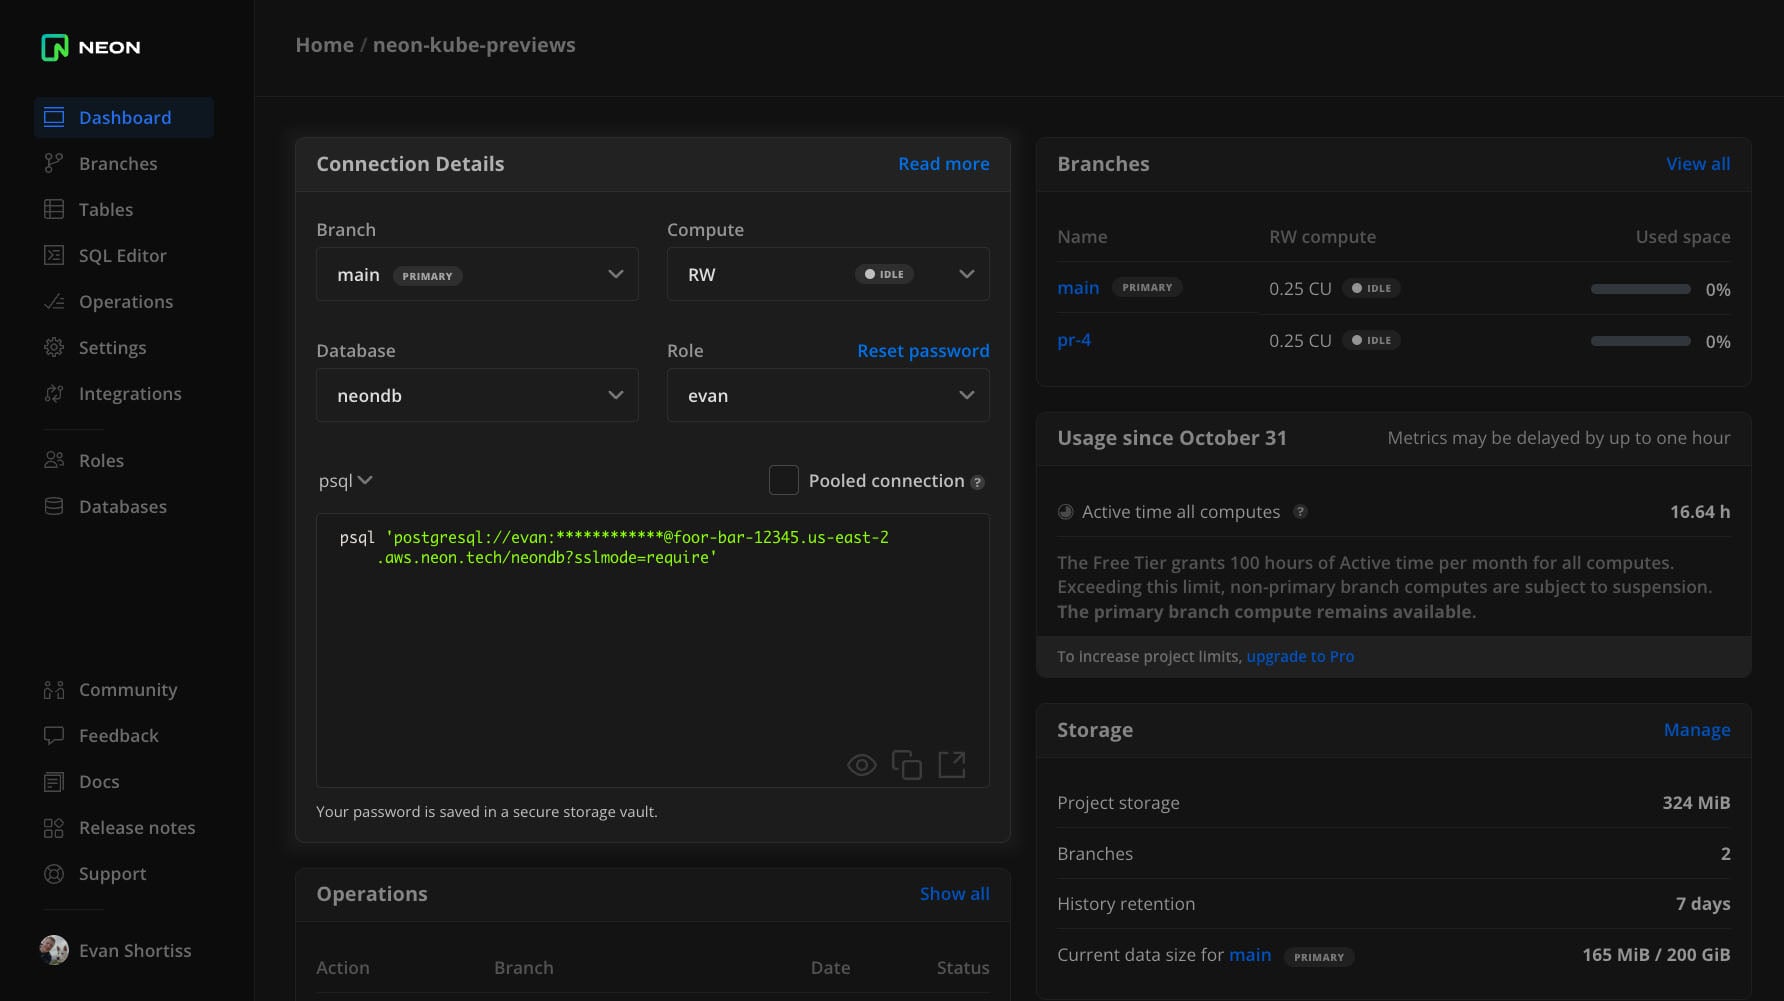Open Evan Shortiss profile avatar

pos(54,950)
